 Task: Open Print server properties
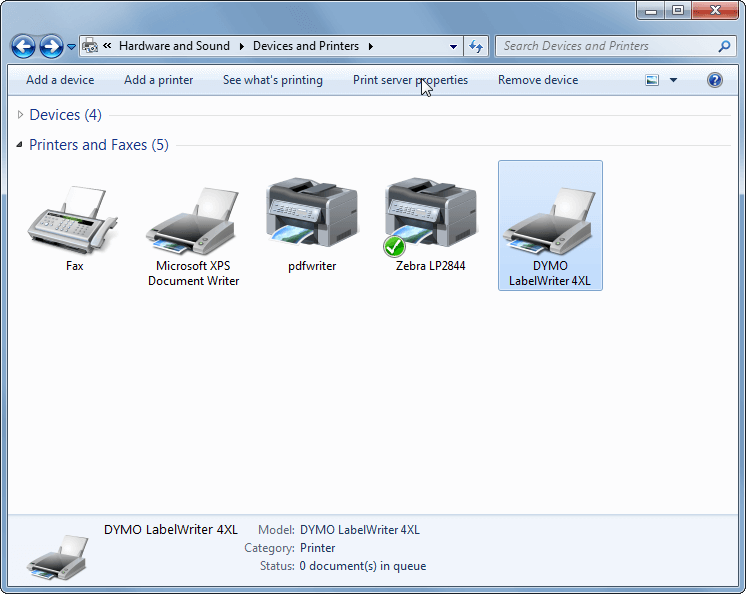point(410,80)
